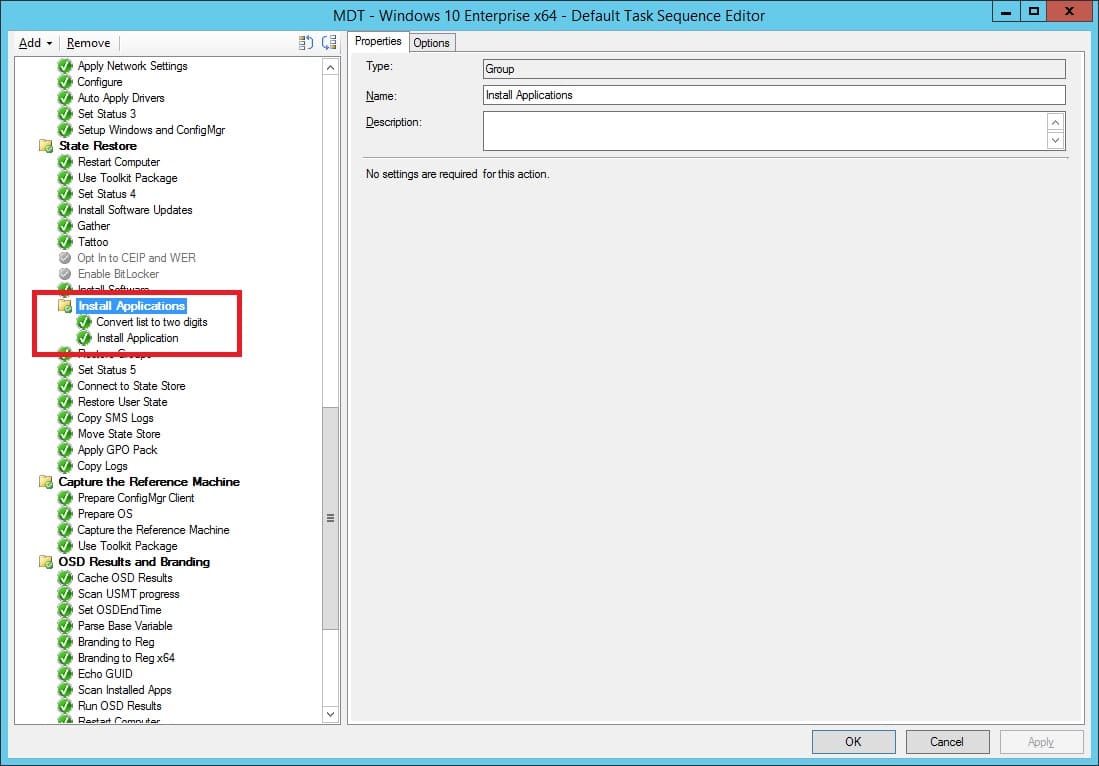Click the Install Applications group folder icon
This screenshot has width=1099, height=766.
pos(64,306)
